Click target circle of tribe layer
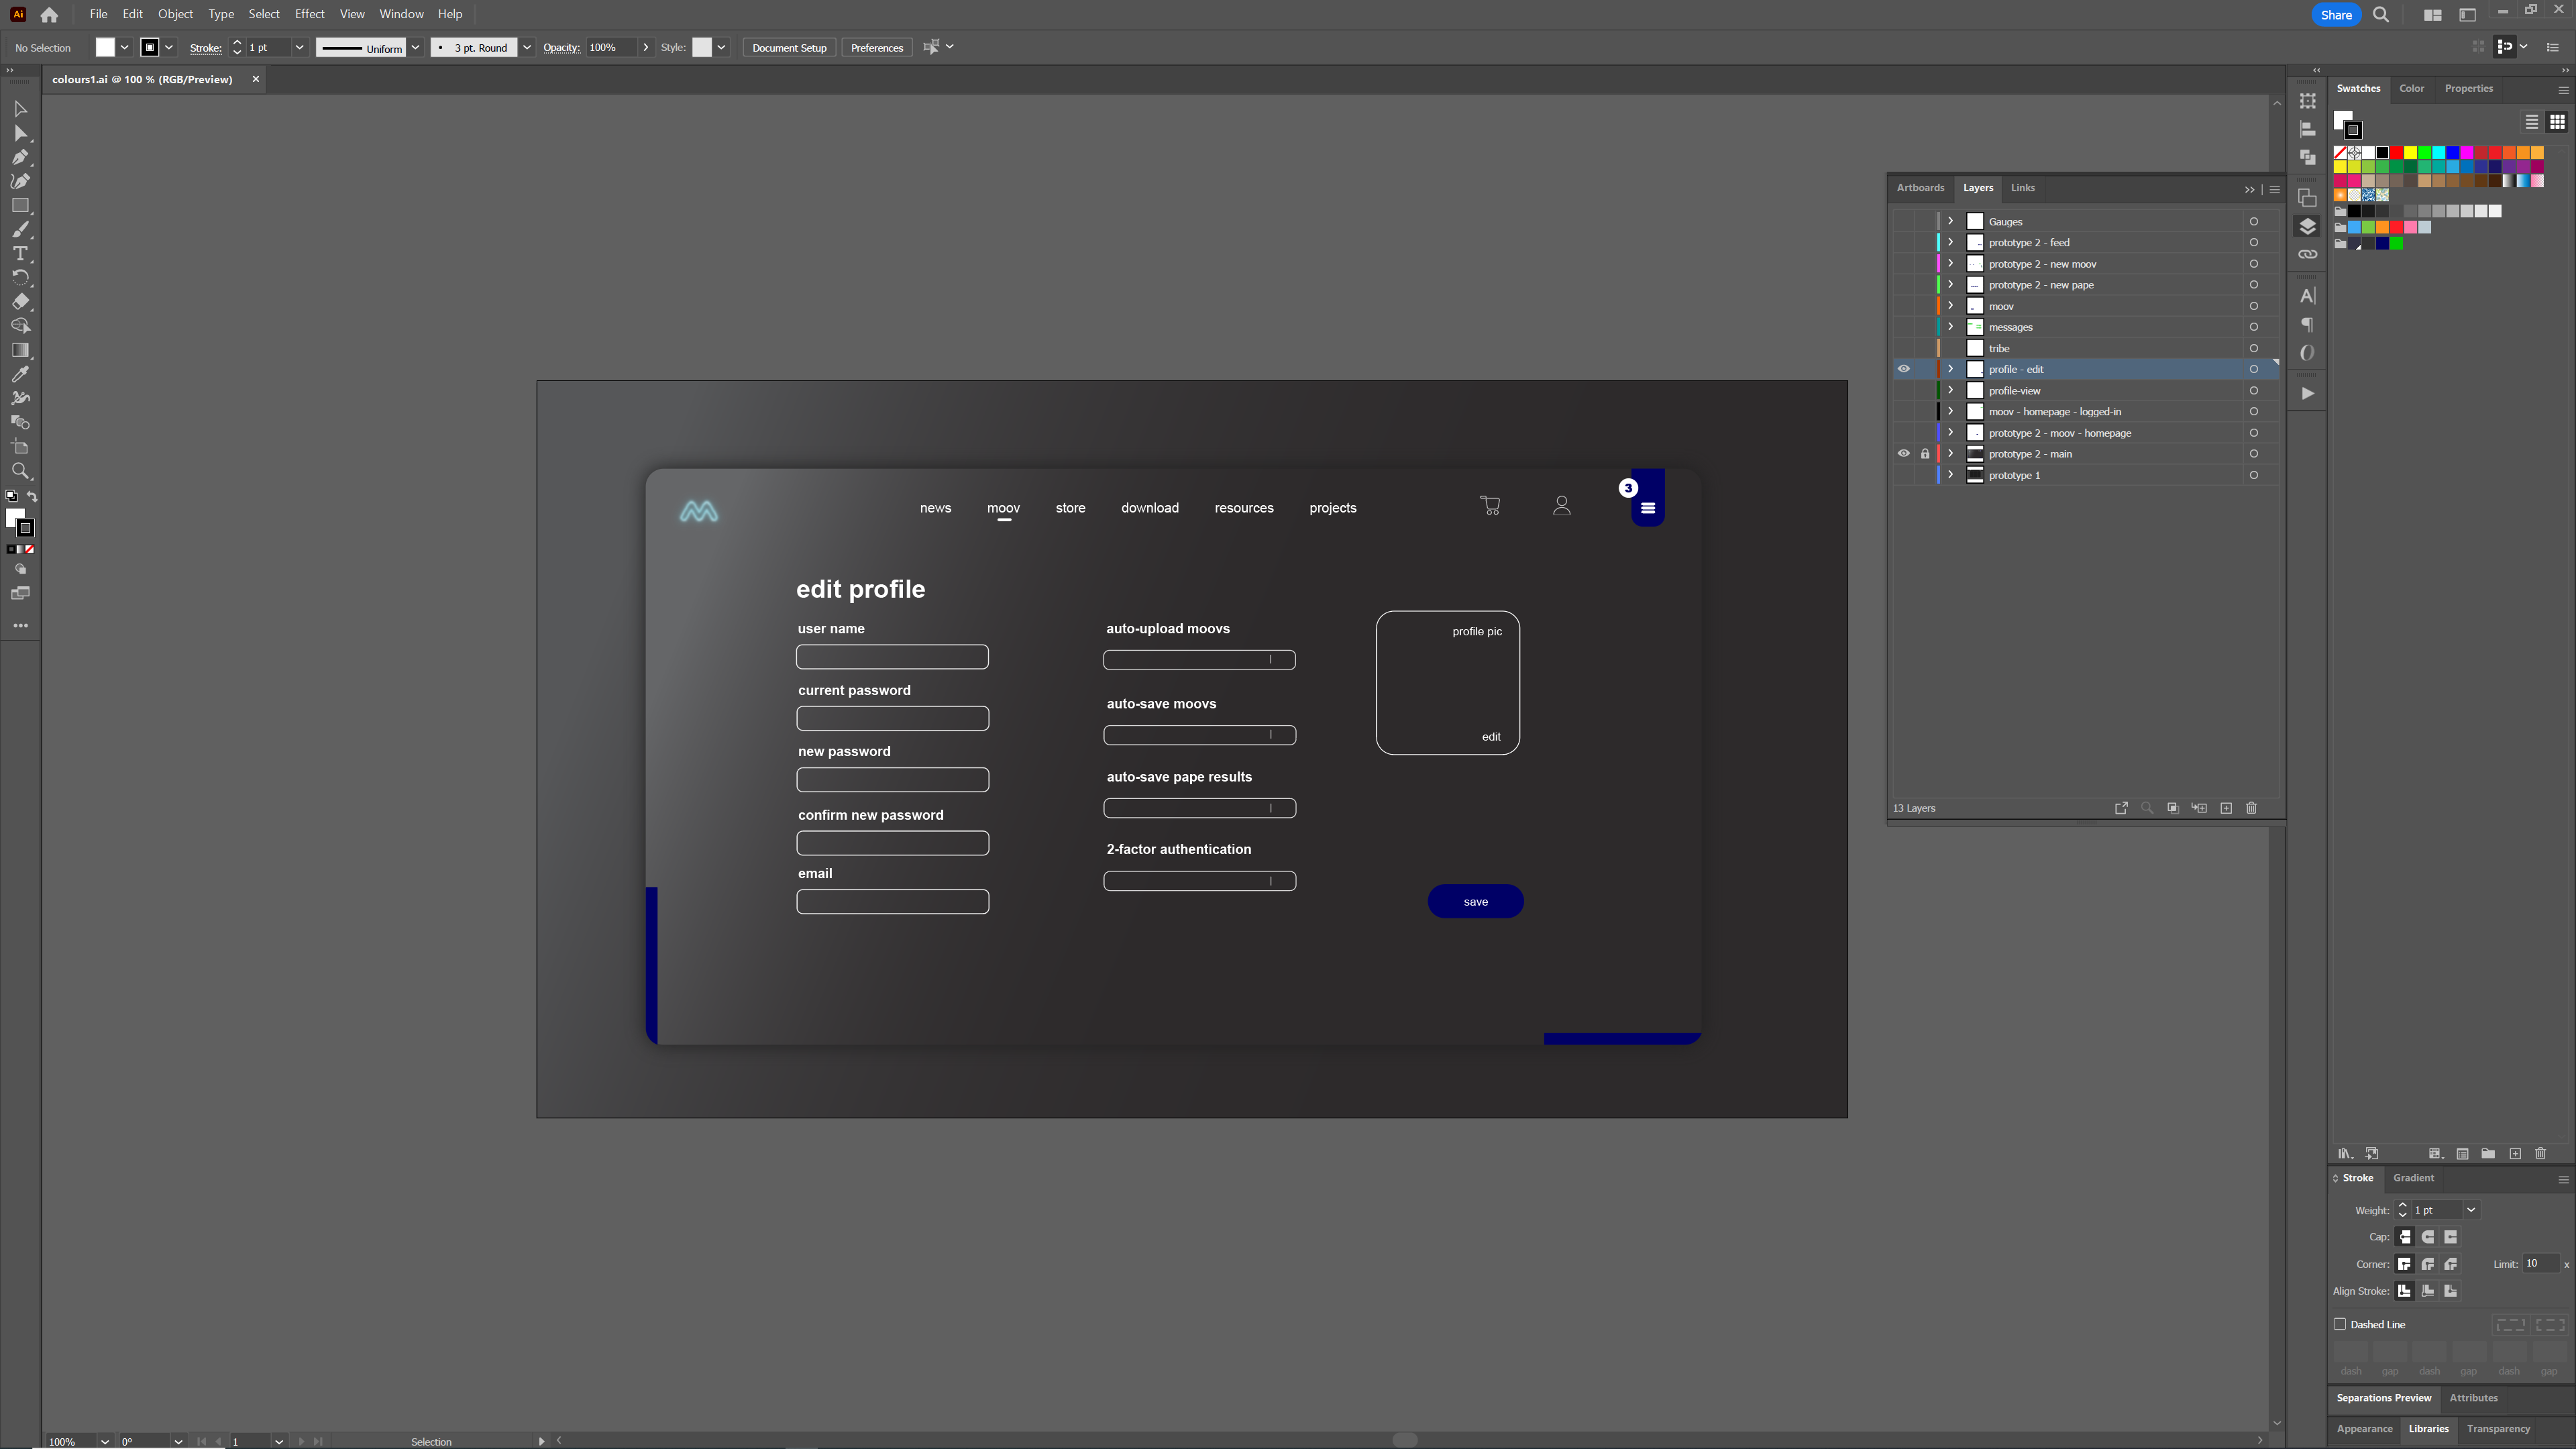Screen dimensions: 2576x1449 (x=2254, y=348)
